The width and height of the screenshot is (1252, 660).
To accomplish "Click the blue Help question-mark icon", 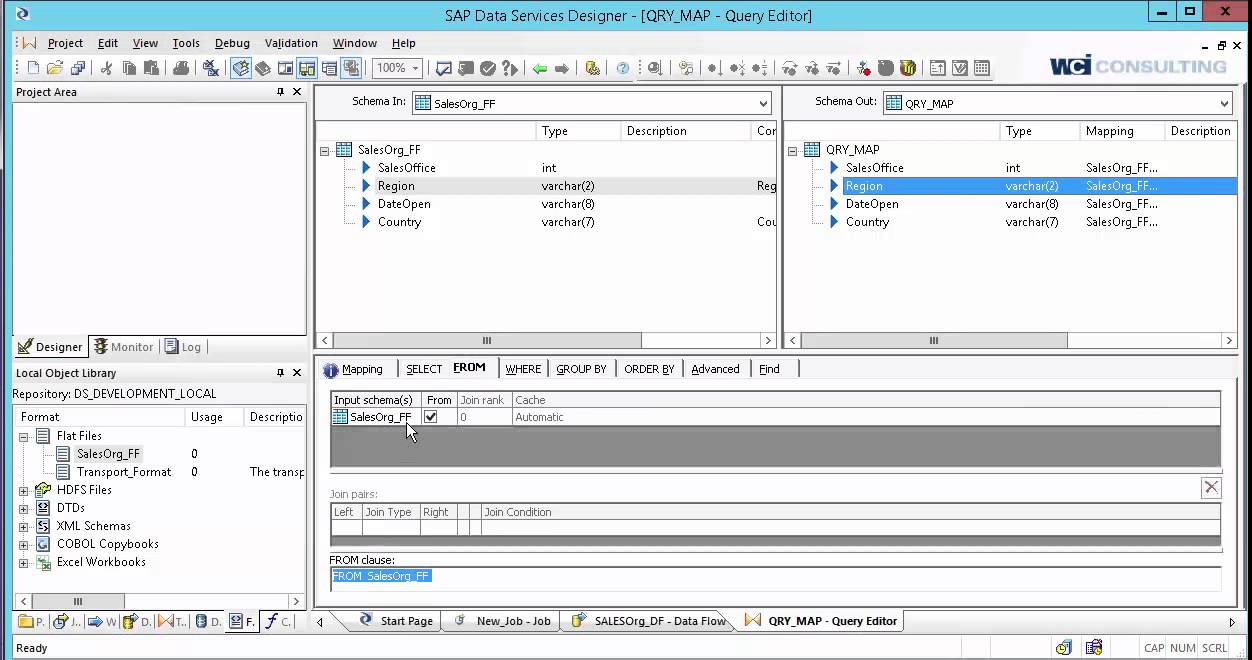I will pos(623,68).
